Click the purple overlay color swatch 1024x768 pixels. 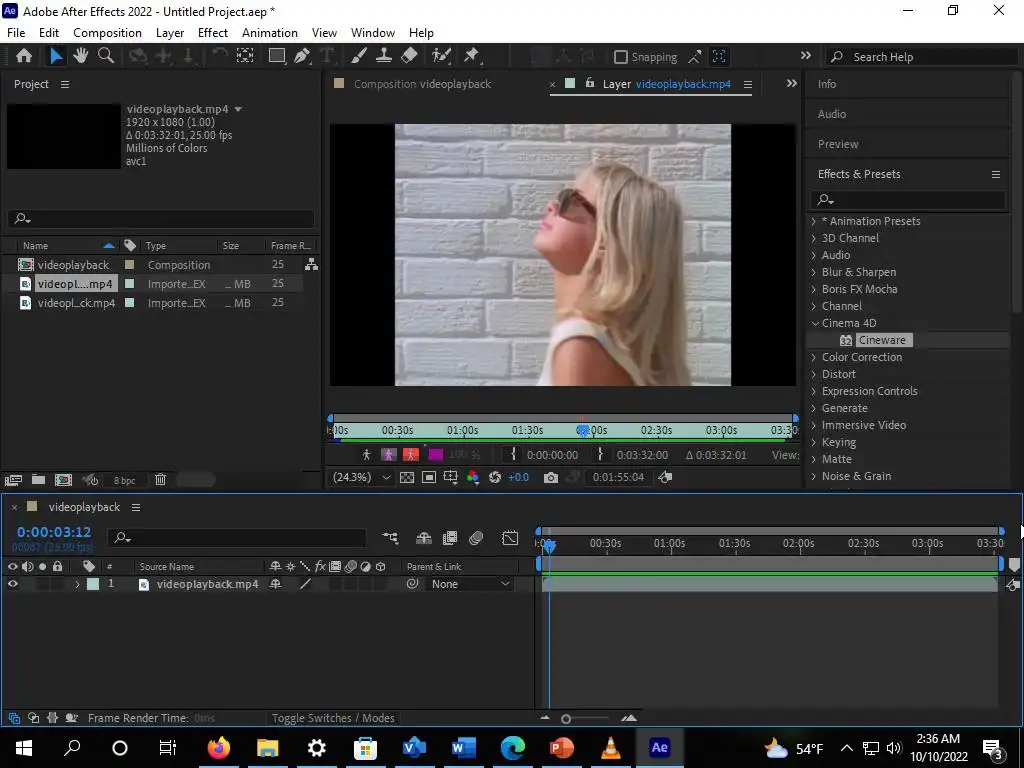(435, 455)
